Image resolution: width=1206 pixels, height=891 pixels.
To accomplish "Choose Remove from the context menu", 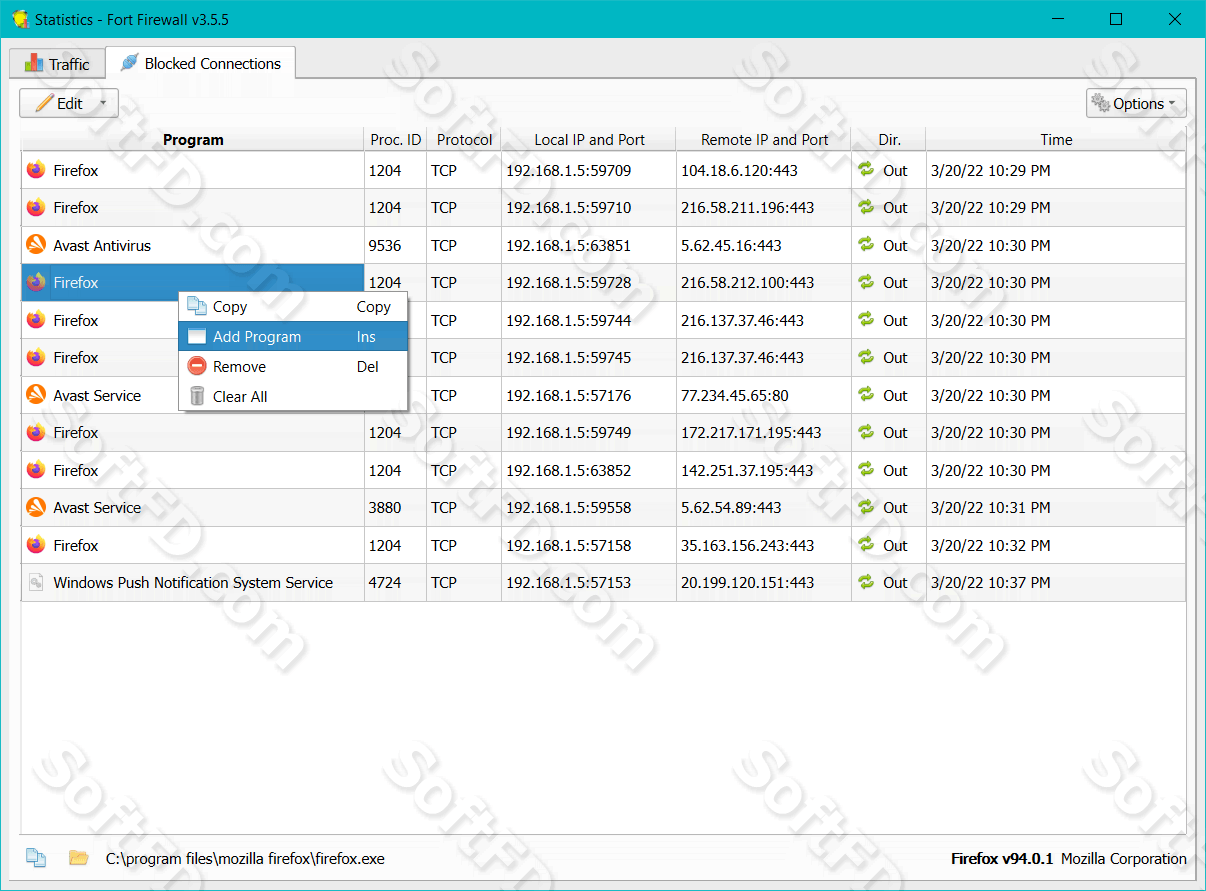I will click(x=293, y=367).
